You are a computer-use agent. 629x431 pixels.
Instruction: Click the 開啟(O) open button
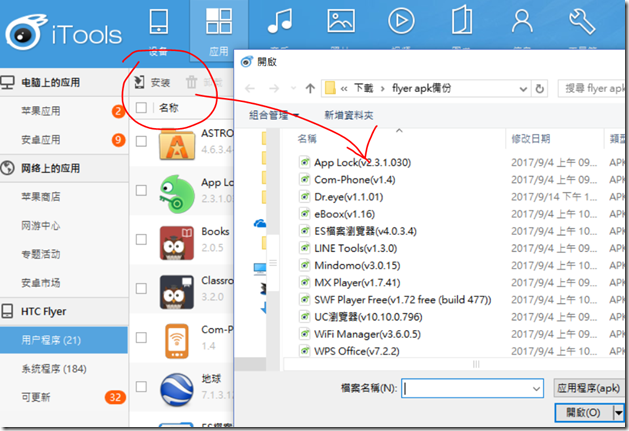584,413
